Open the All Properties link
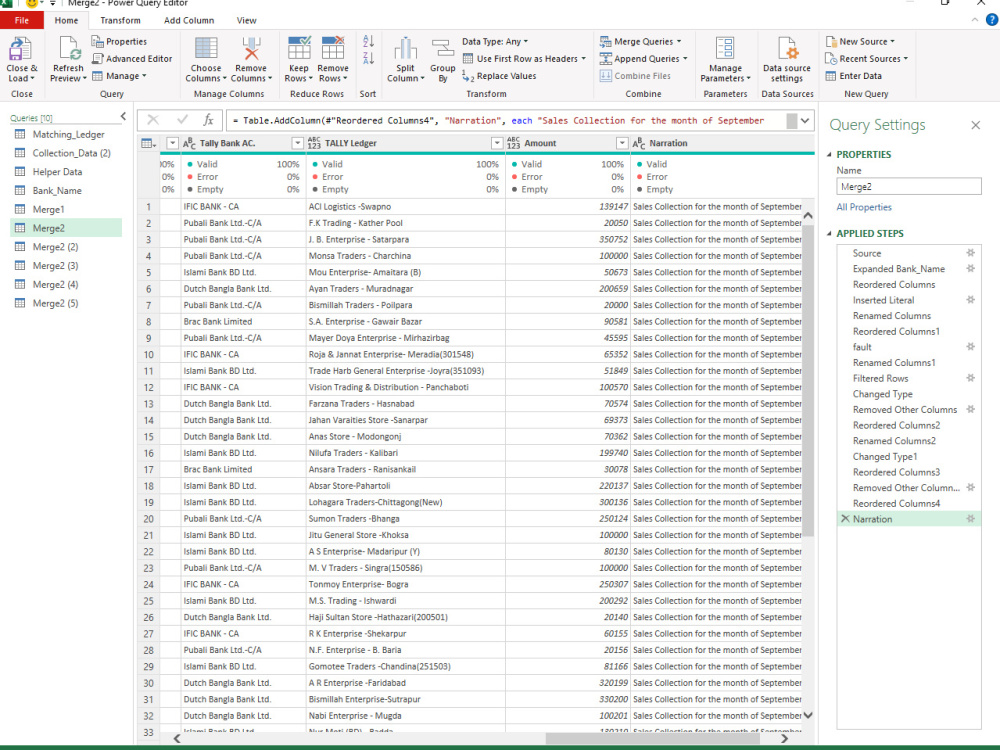1000x750 pixels. (x=864, y=207)
